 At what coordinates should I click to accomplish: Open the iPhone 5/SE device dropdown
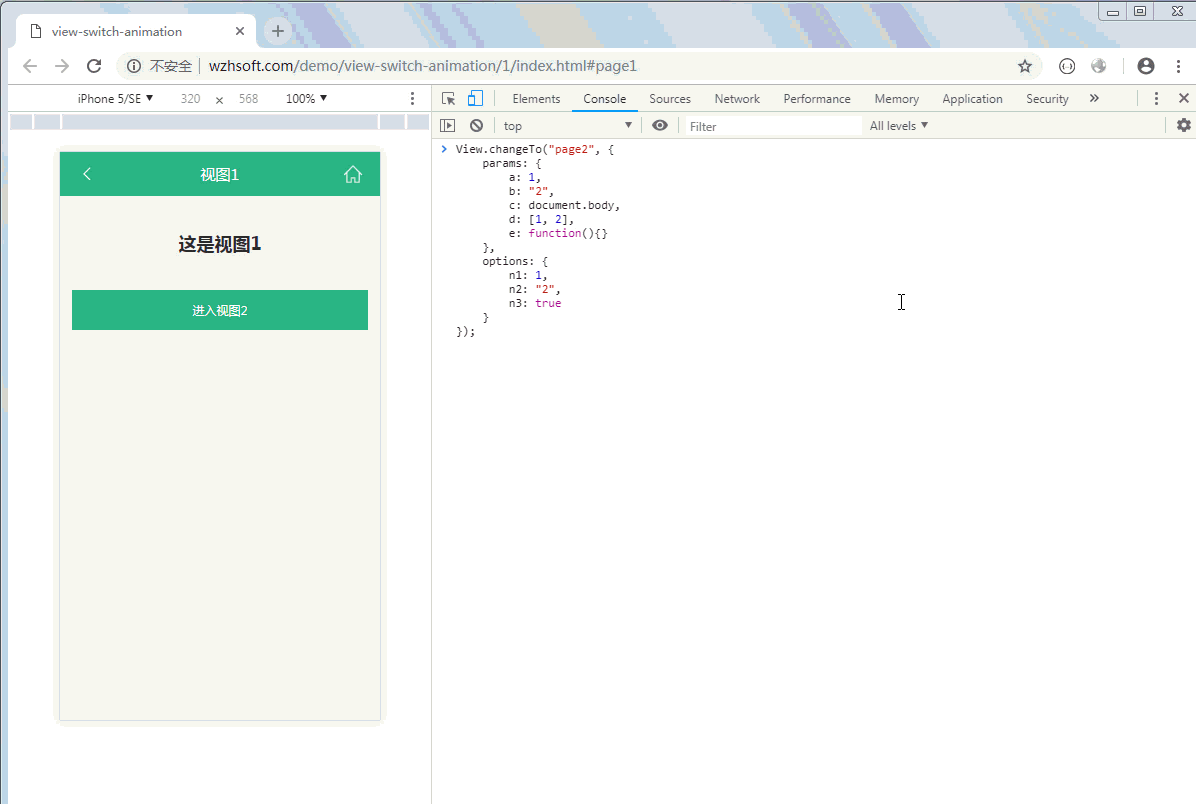tap(115, 99)
